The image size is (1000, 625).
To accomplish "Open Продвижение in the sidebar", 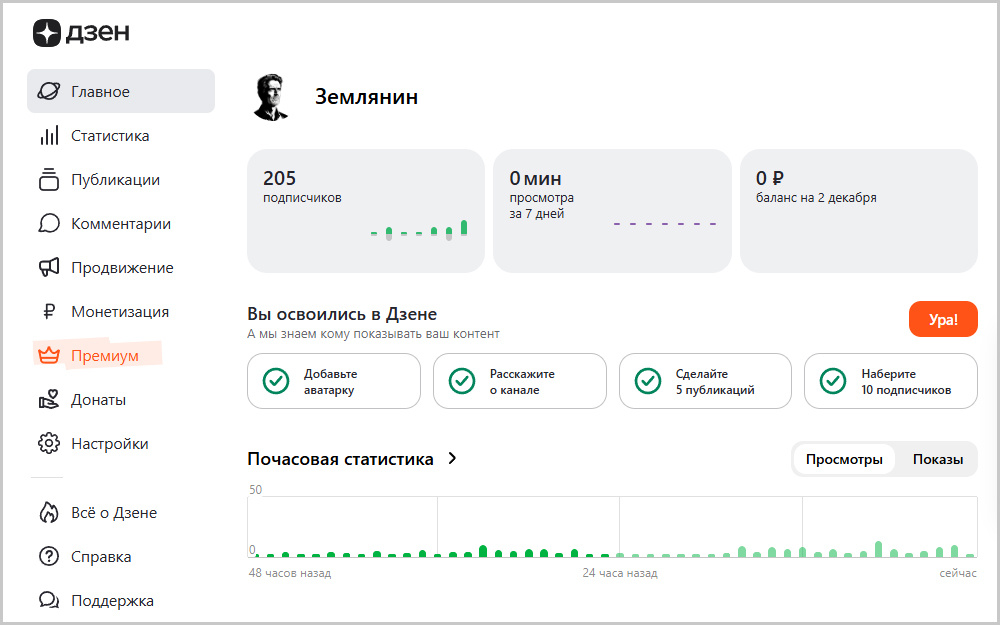I will click(x=121, y=267).
